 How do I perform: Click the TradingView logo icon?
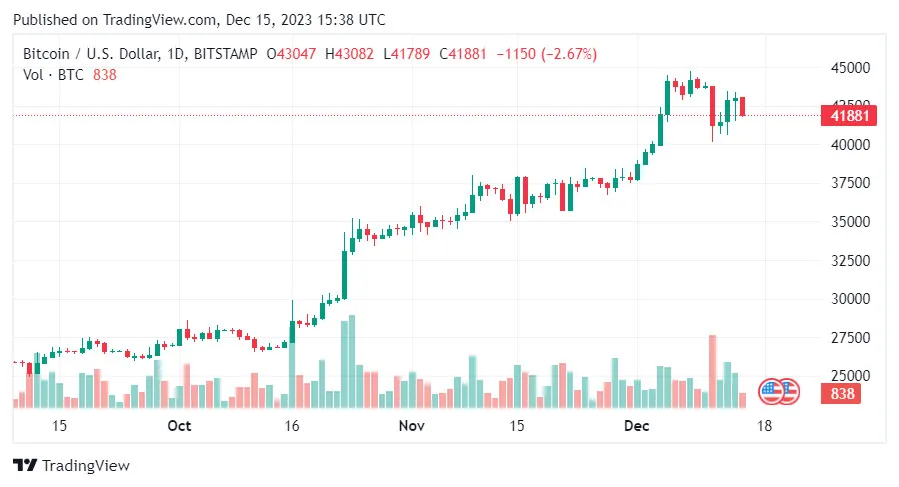coord(25,466)
